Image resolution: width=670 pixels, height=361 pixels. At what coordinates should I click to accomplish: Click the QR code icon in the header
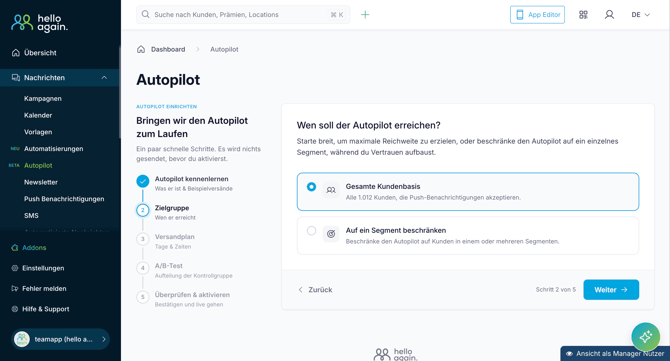point(583,15)
